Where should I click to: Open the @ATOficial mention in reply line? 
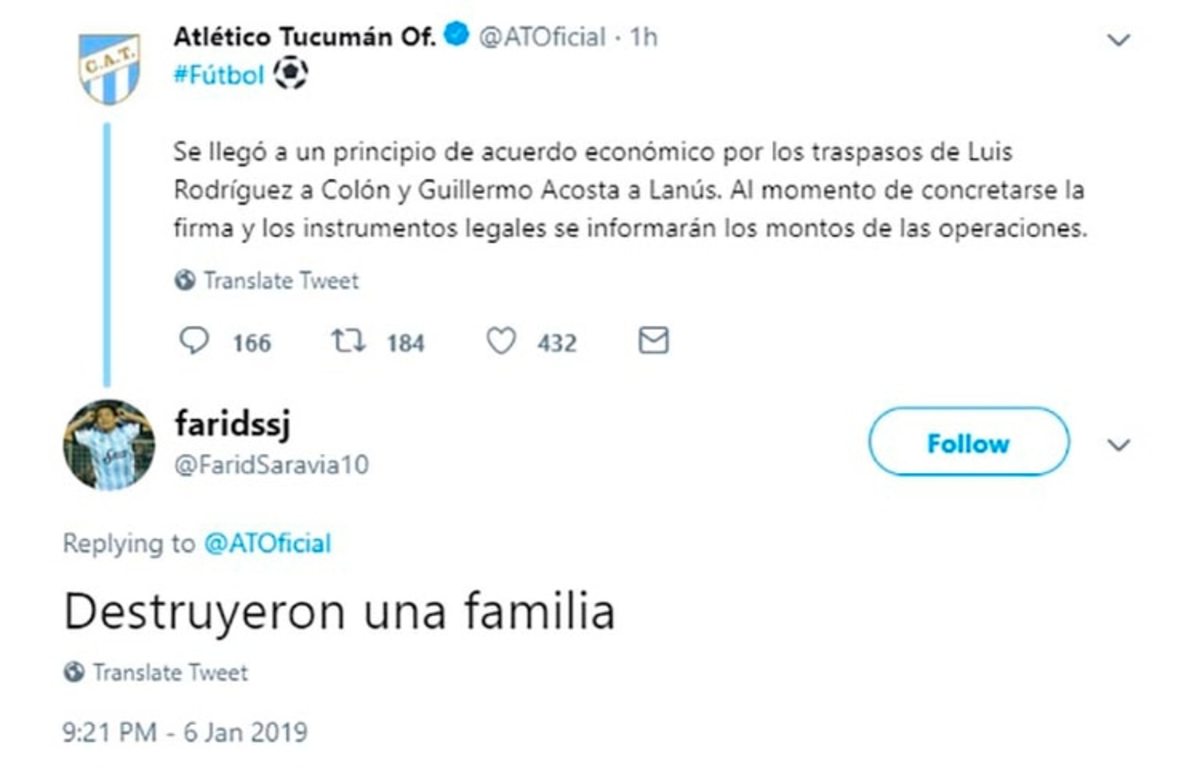(x=267, y=544)
